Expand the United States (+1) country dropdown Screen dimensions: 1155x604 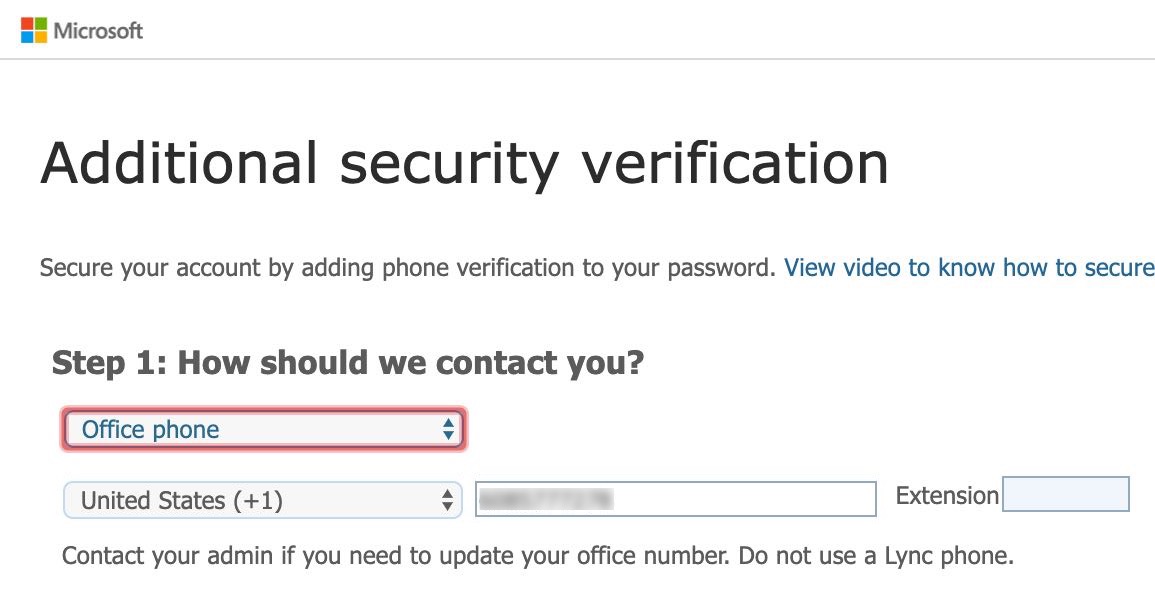coord(262,500)
